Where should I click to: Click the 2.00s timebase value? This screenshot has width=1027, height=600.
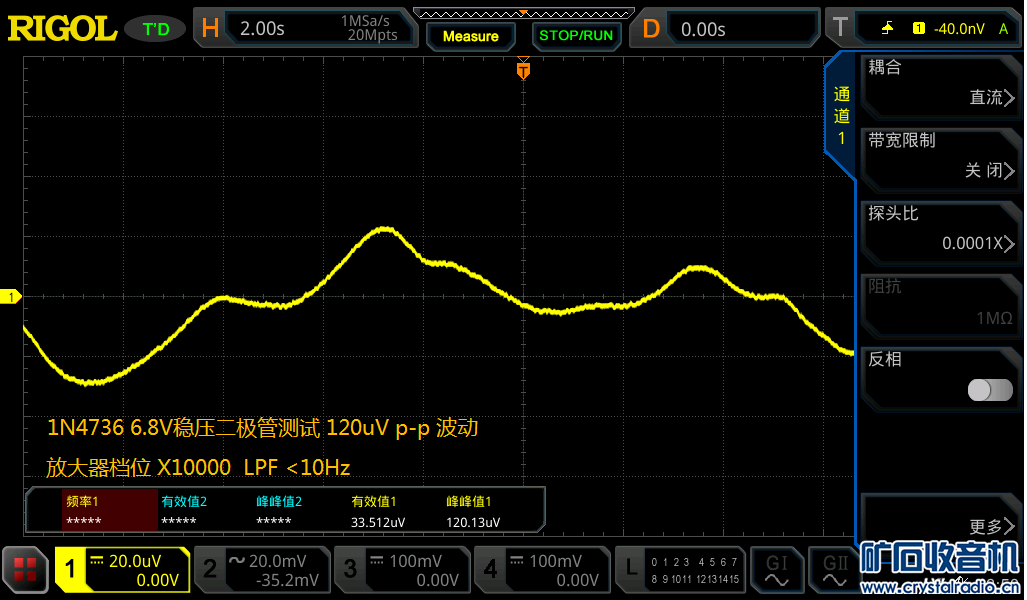262,29
